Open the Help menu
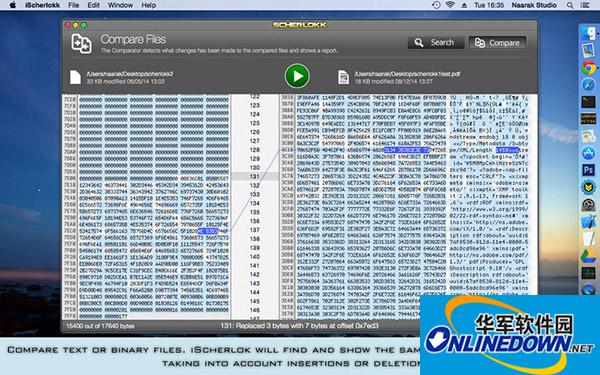Image resolution: width=600 pixels, height=375 pixels. tap(148, 5)
